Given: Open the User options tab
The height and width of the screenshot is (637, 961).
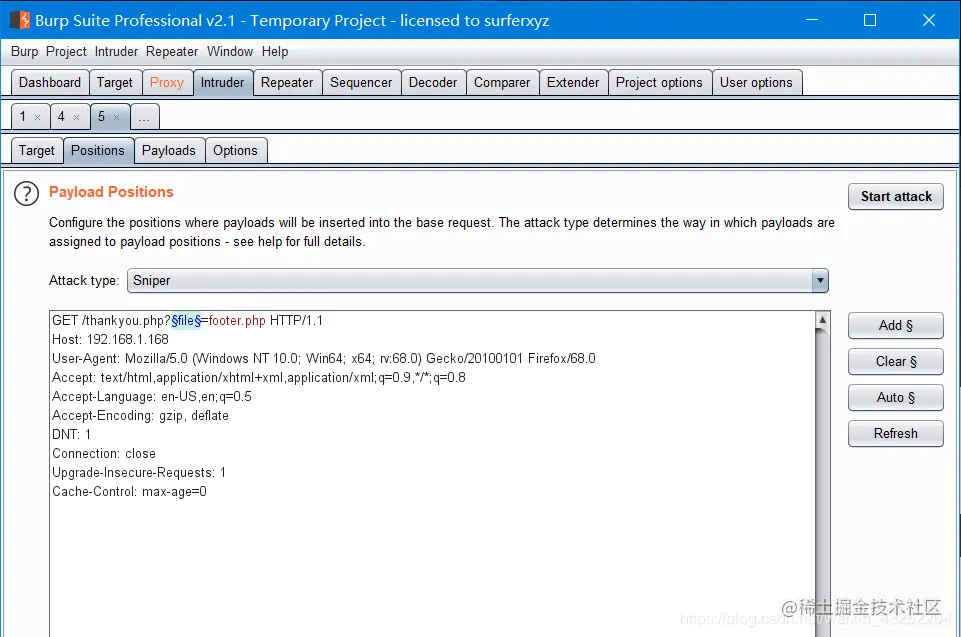Looking at the screenshot, I should [x=756, y=83].
